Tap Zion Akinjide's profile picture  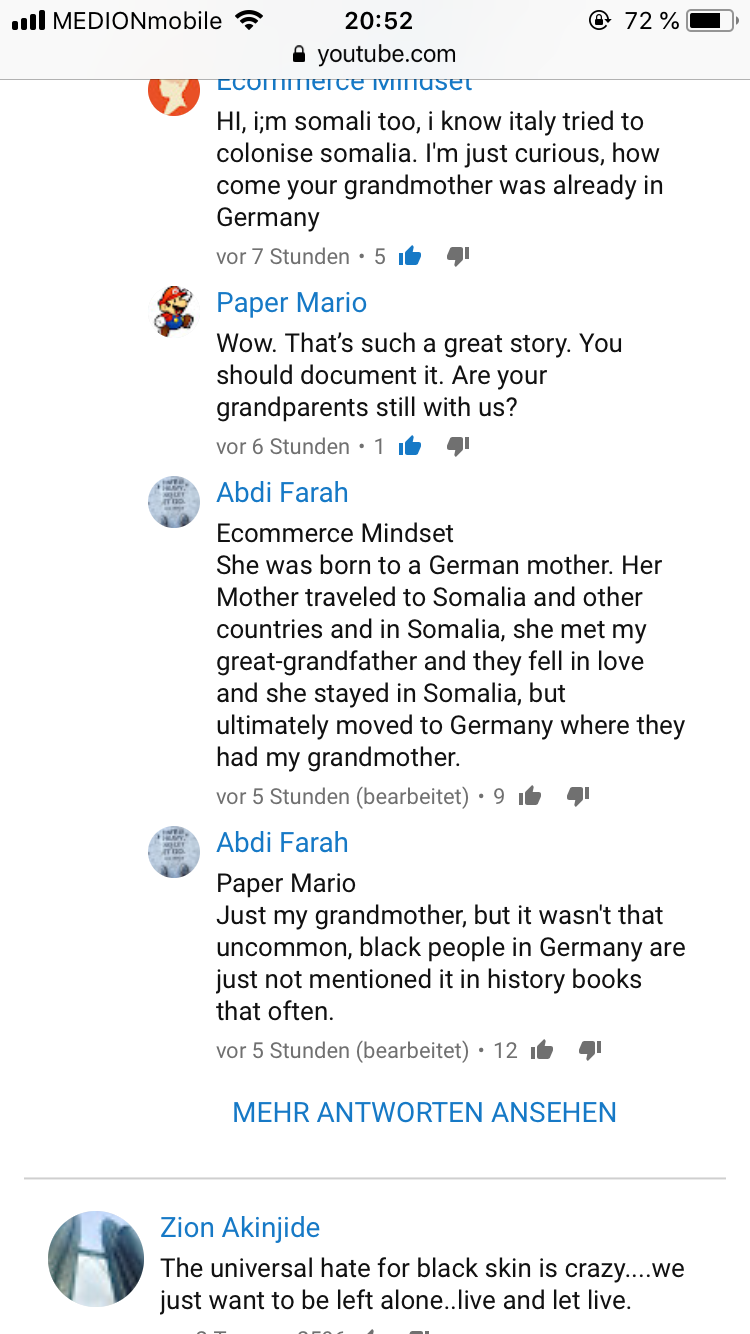(96, 1259)
